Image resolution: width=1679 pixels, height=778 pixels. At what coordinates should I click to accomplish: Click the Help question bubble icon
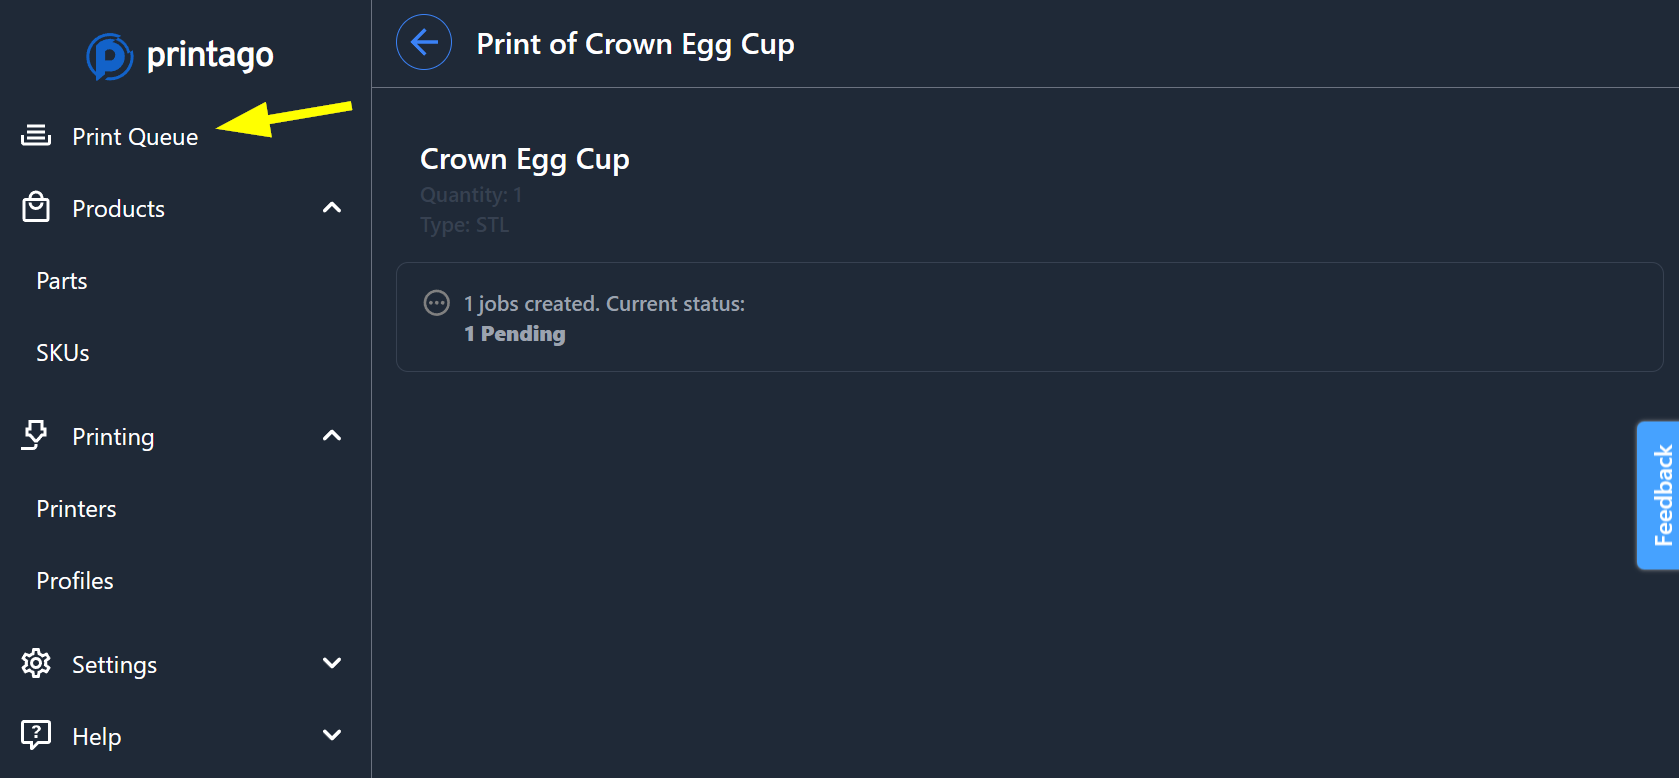coord(36,735)
